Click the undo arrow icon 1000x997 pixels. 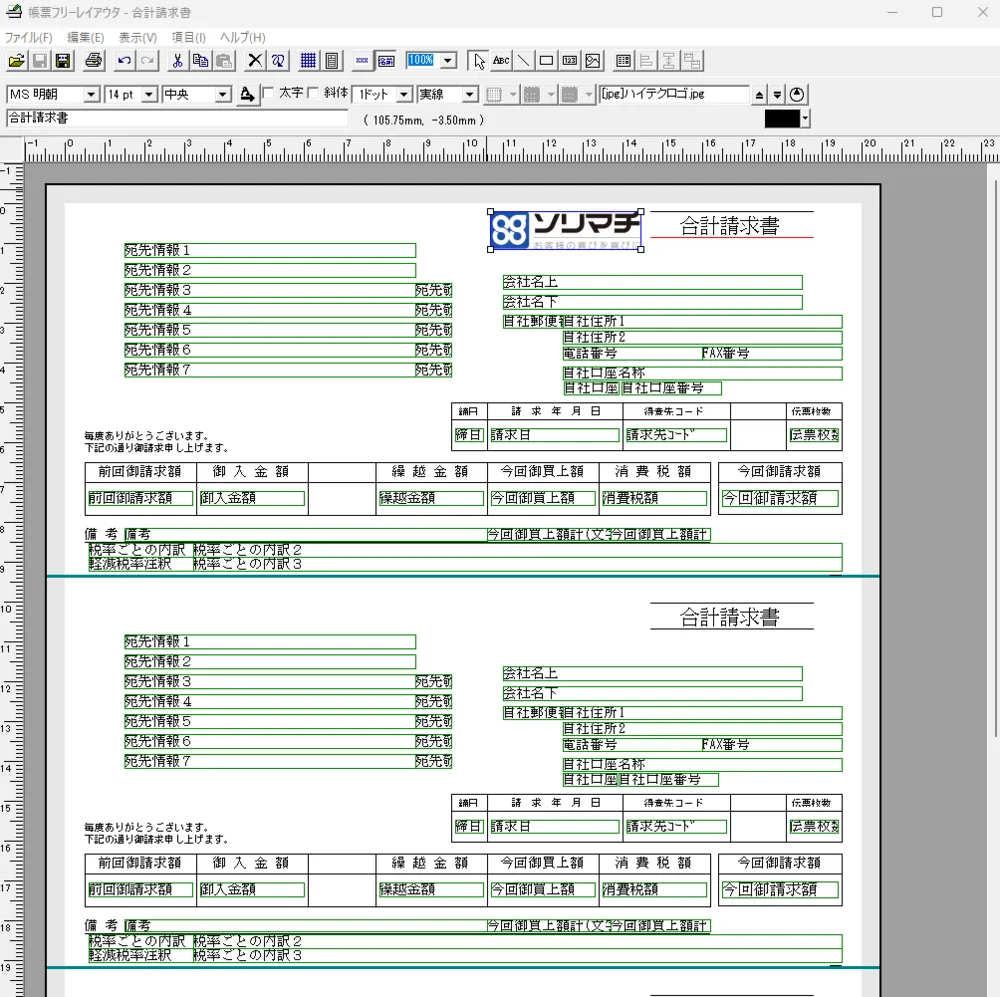coord(124,61)
